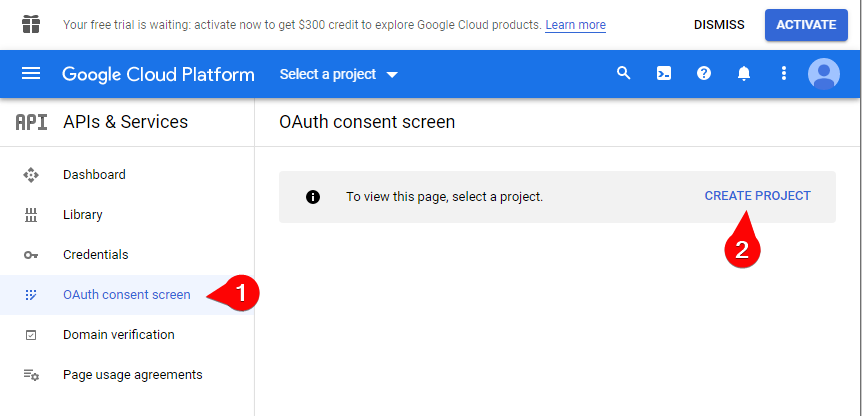This screenshot has height=416, width=862.
Task: Dismiss the free trial banner
Action: (719, 25)
